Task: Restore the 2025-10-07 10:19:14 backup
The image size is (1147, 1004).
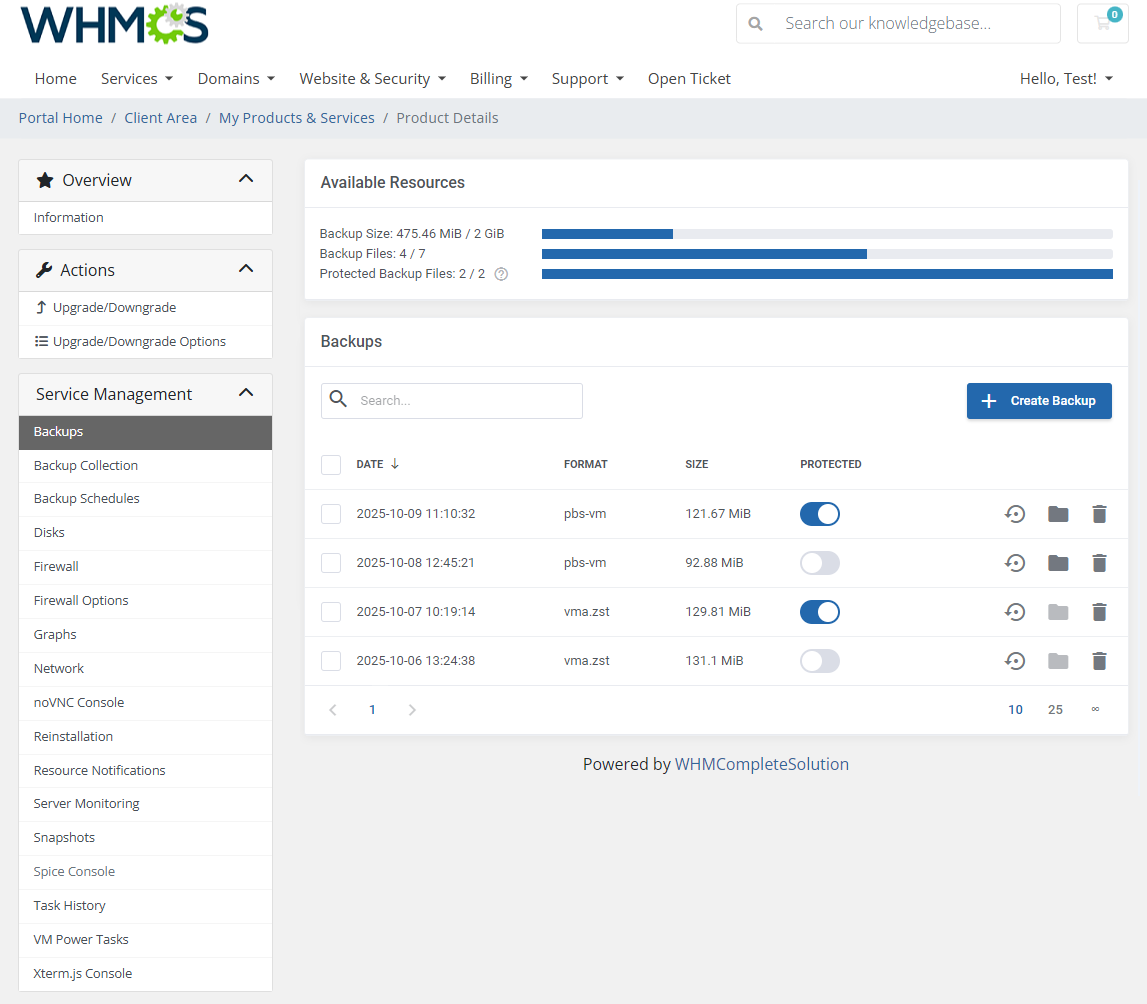Action: pos(1015,612)
